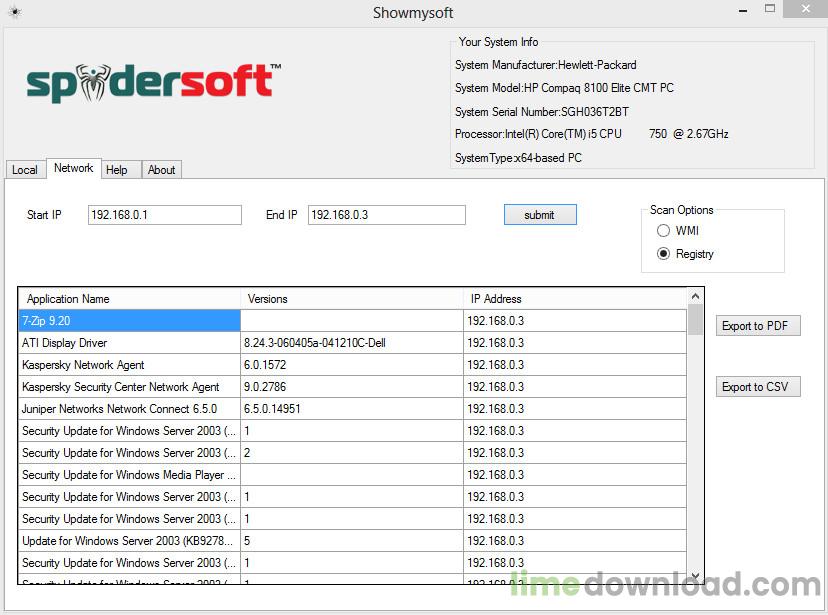Image resolution: width=828 pixels, height=615 pixels.
Task: Click version cell 6.5.0.14951
Action: [352, 409]
